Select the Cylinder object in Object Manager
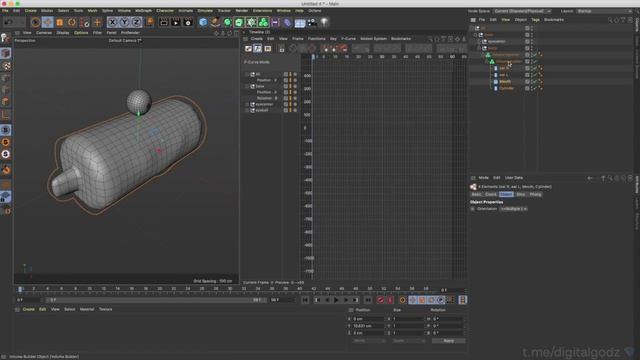Screen dimensions: 640x360 tap(507, 88)
